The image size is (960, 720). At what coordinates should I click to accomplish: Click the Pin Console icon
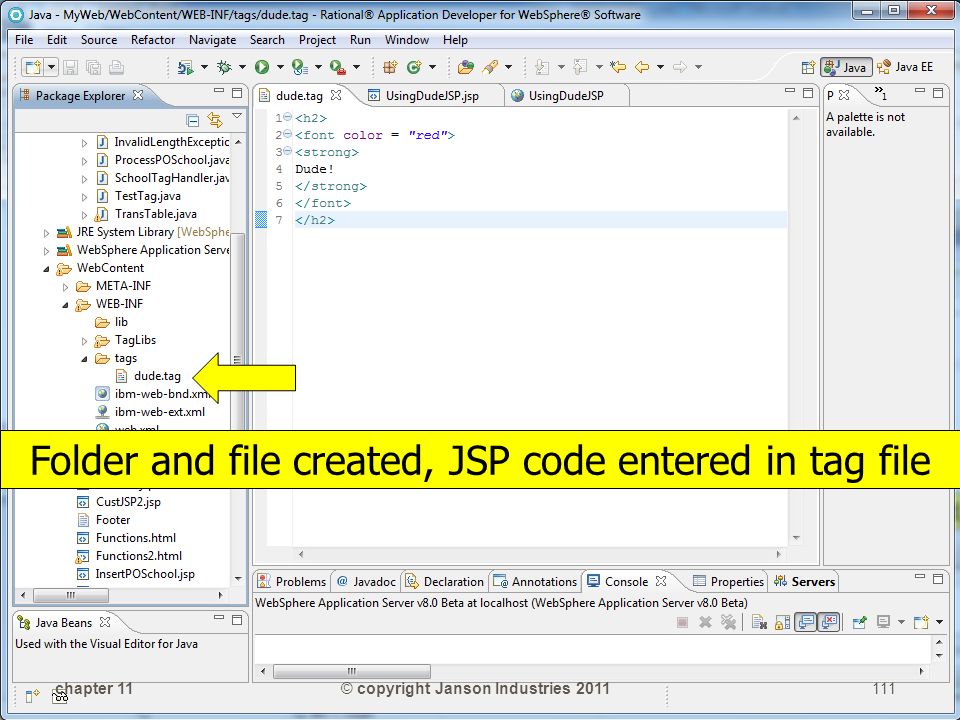860,623
